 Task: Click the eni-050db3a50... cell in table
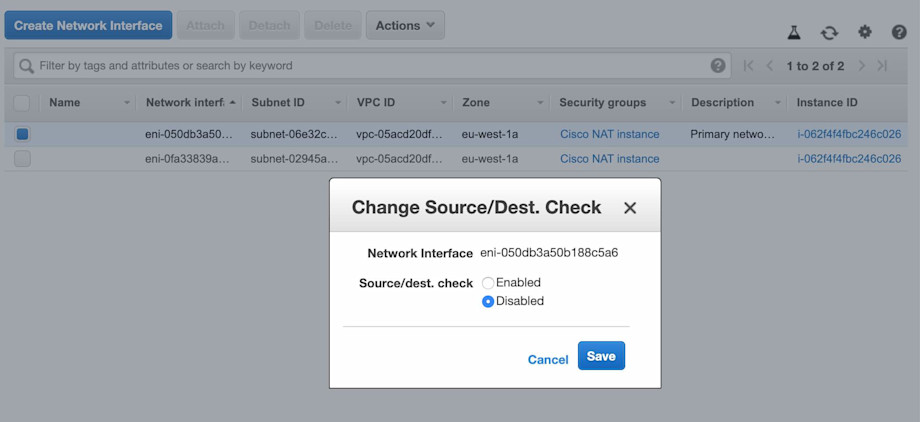click(x=188, y=134)
